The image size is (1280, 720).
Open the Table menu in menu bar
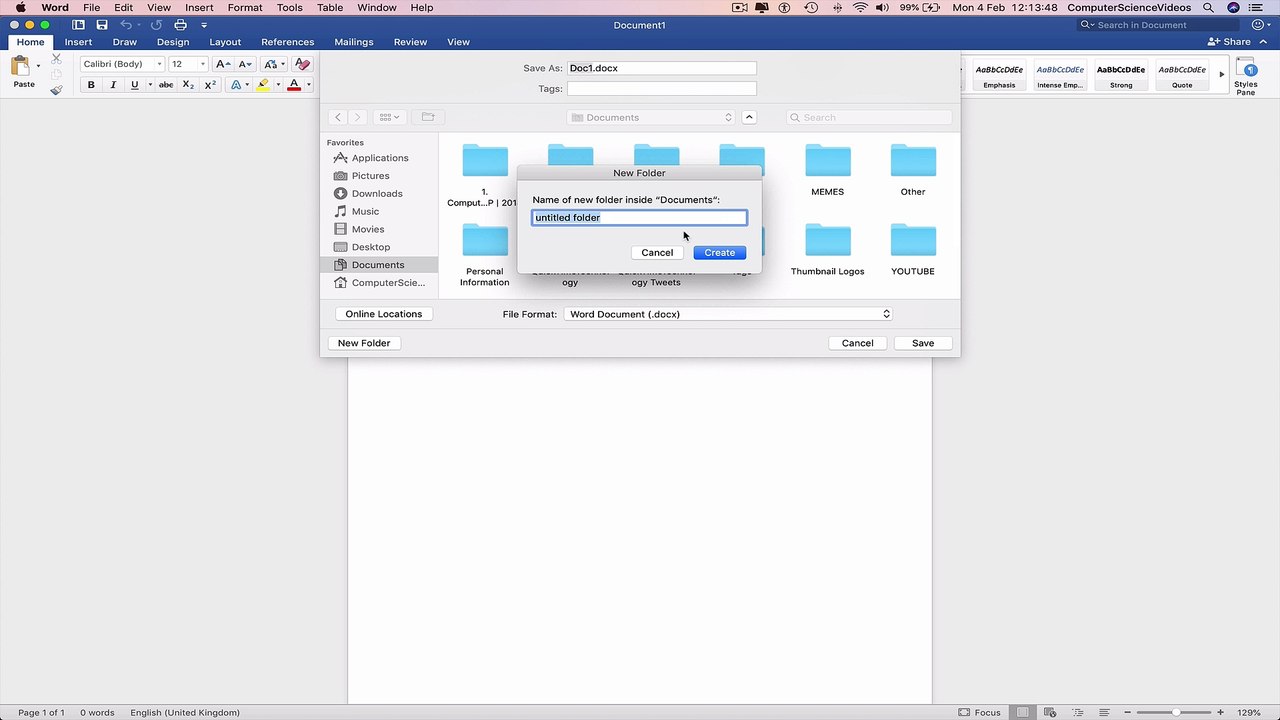[330, 8]
